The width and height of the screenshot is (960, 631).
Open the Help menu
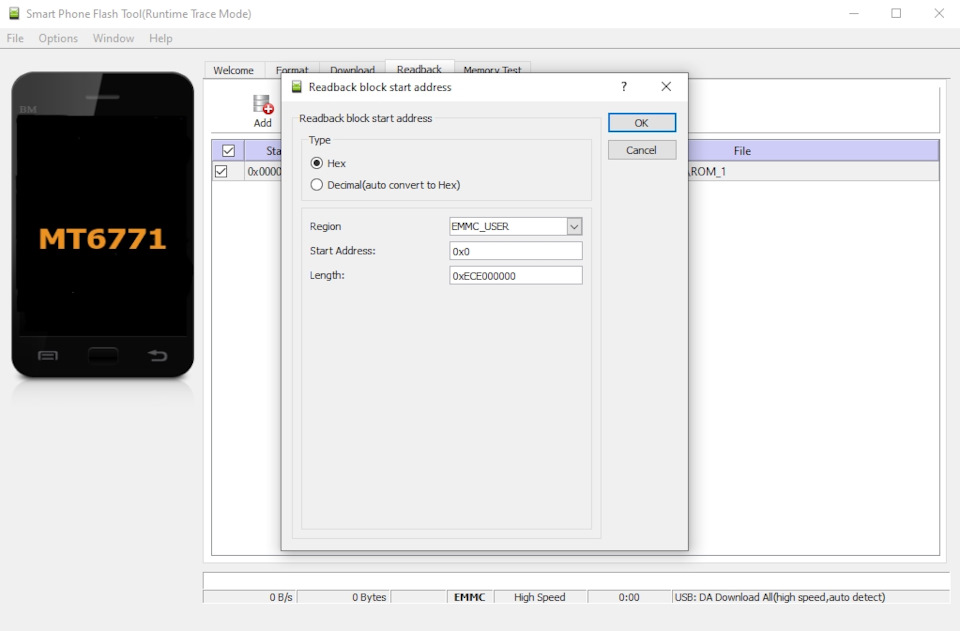[161, 38]
